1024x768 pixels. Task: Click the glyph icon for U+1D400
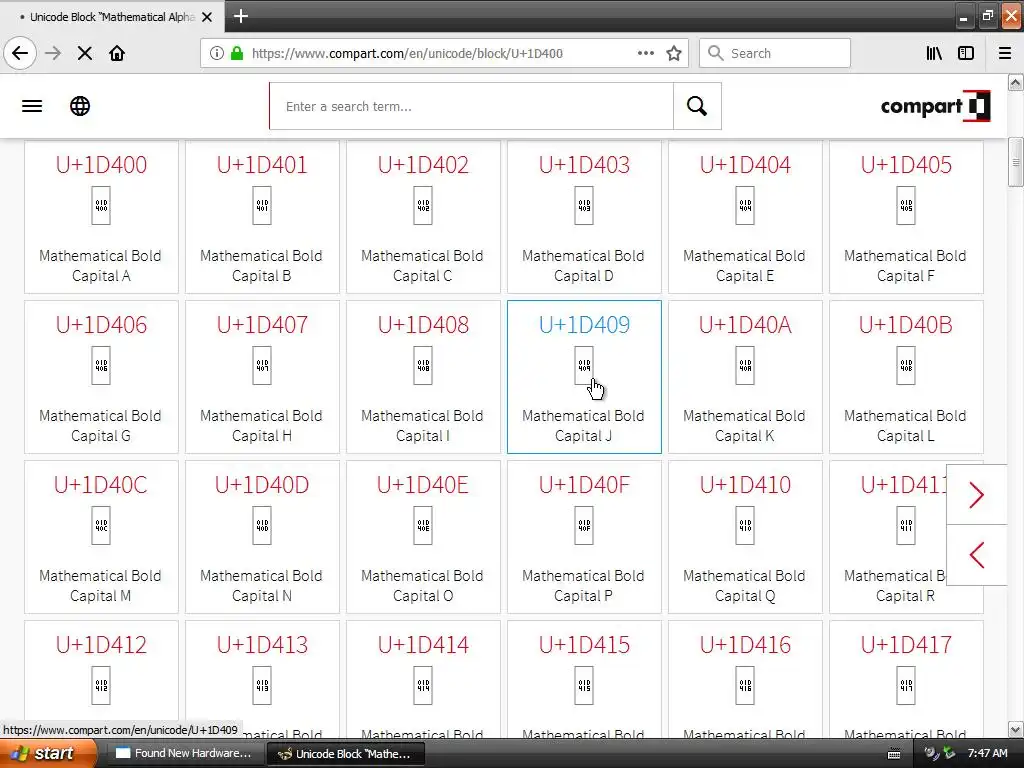[x=101, y=205]
